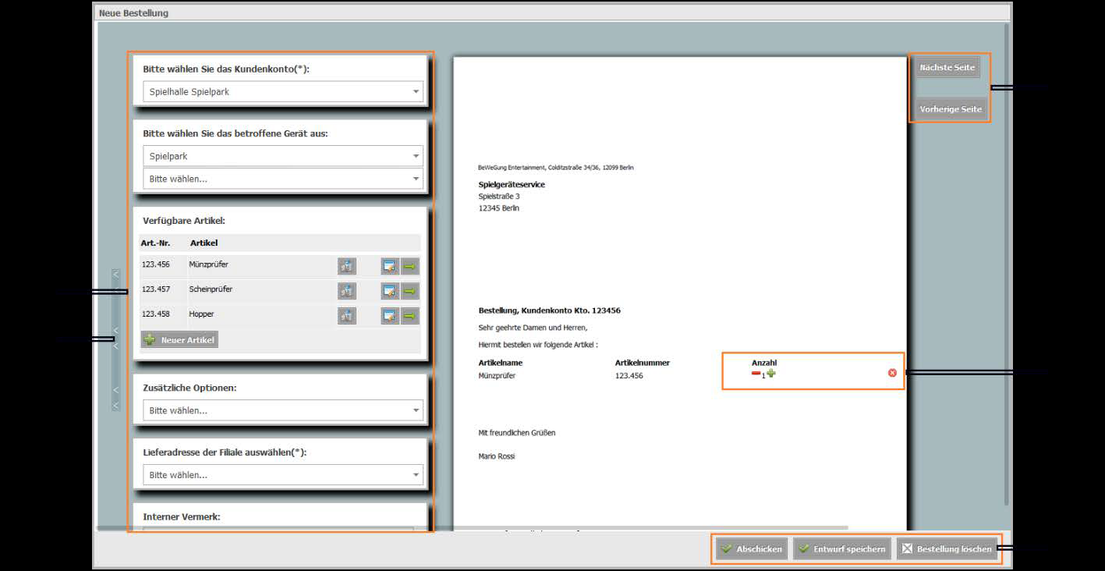1105x571 pixels.
Task: Click the Hopper article name
Action: [x=202, y=314]
